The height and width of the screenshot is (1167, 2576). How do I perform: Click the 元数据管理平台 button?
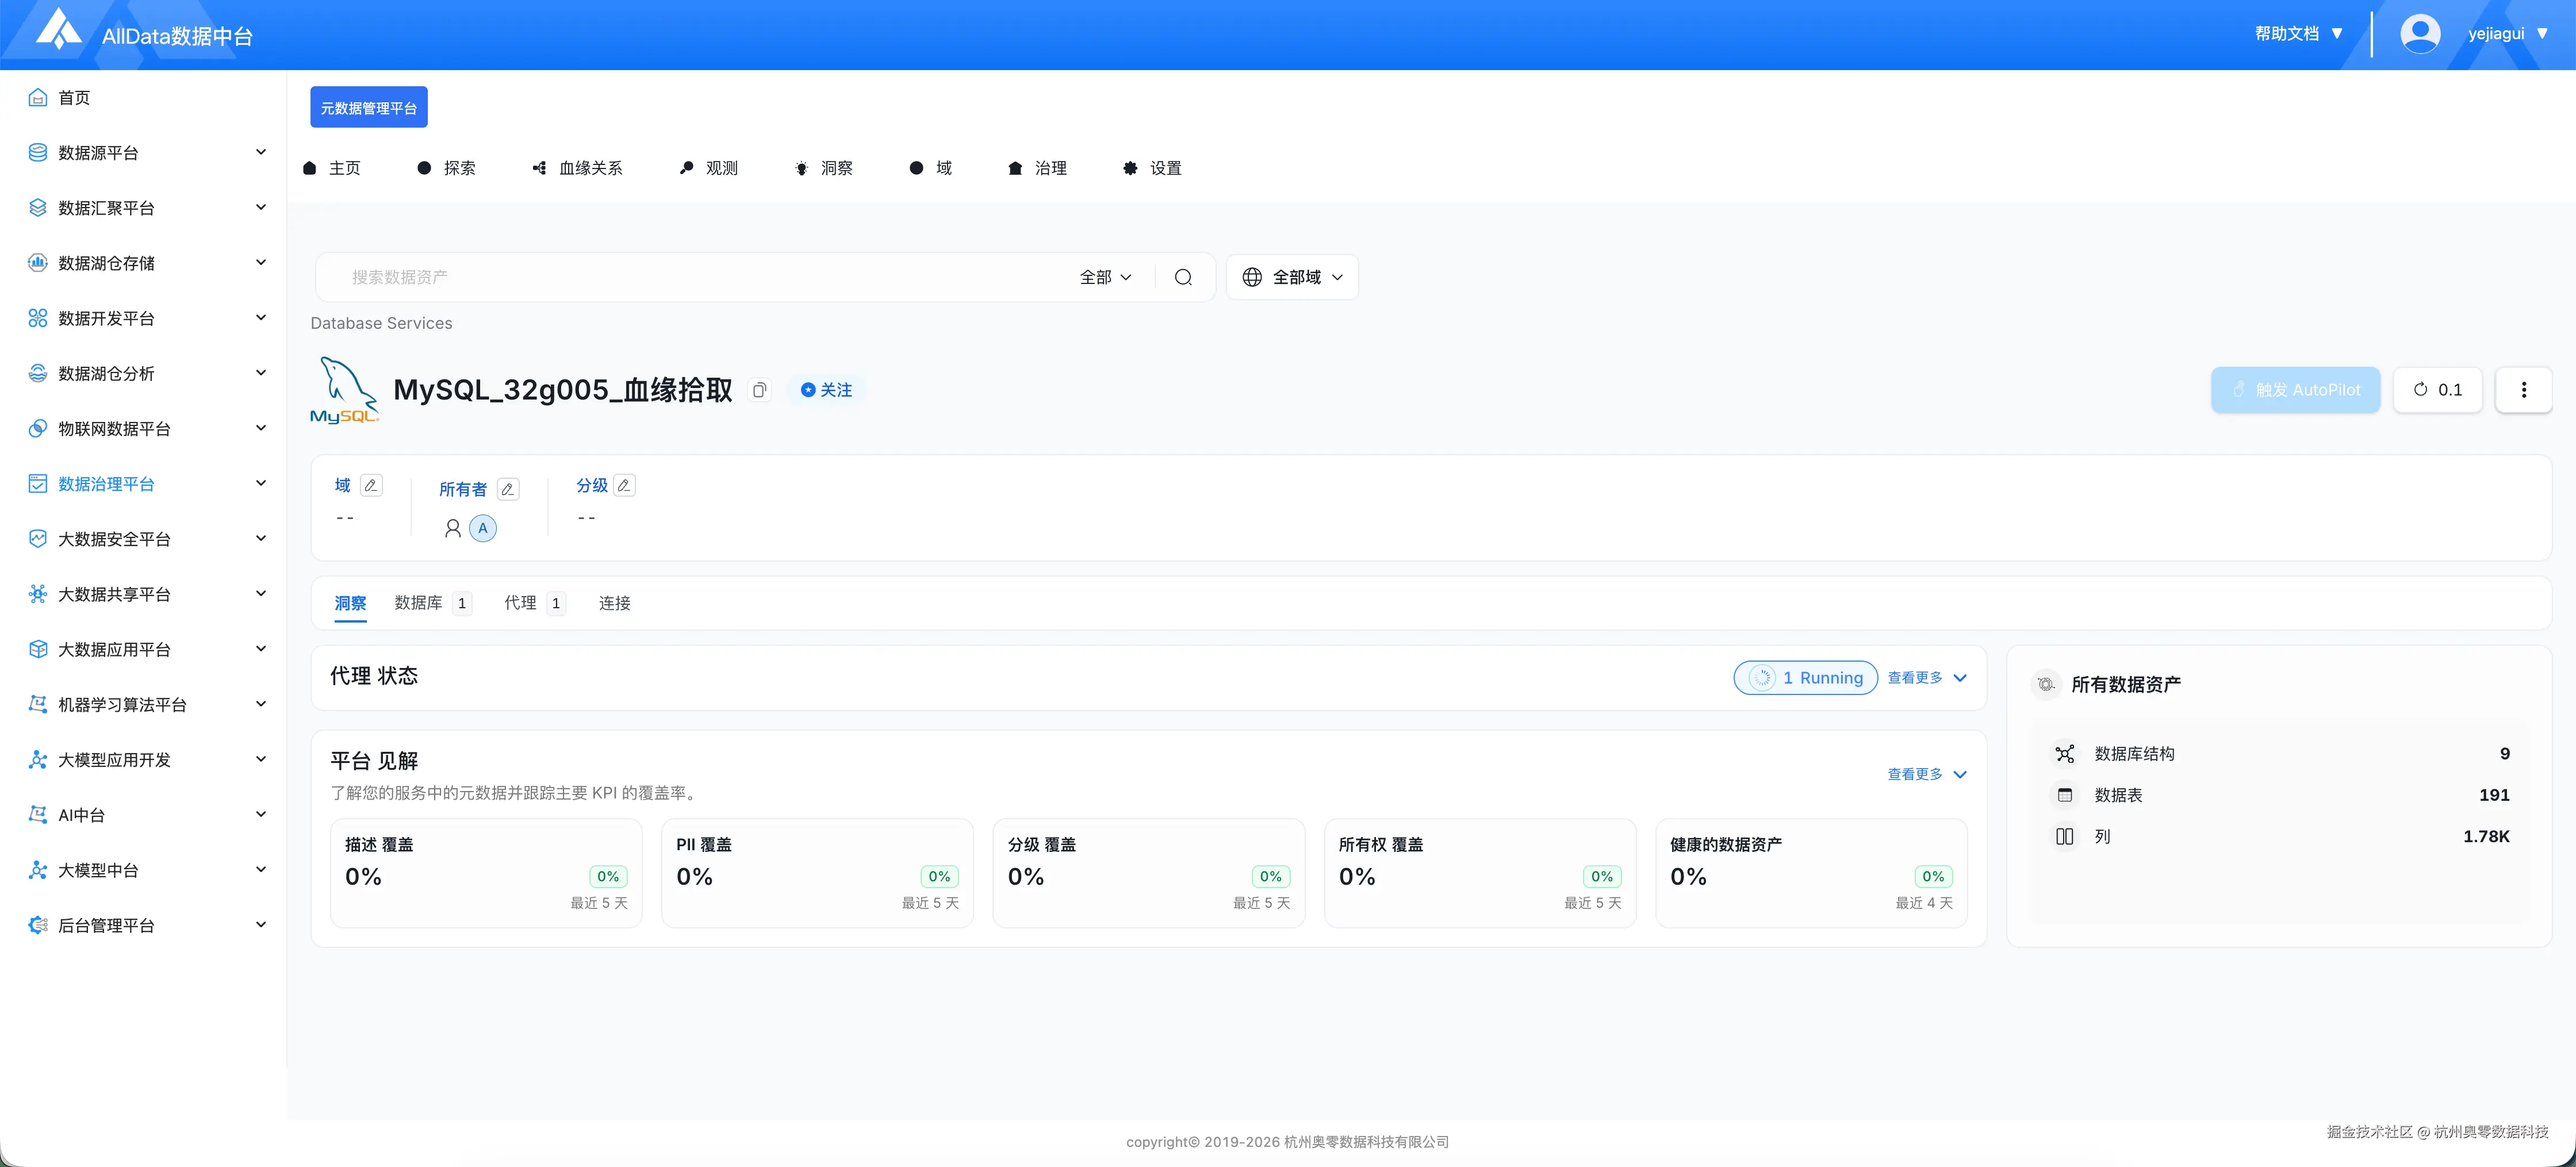point(369,107)
